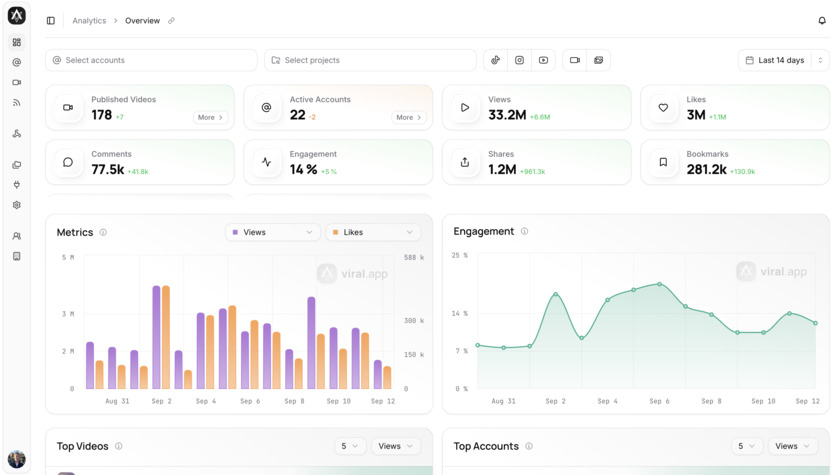840x475 pixels.
Task: Click the Metrics info icon
Action: click(x=103, y=232)
